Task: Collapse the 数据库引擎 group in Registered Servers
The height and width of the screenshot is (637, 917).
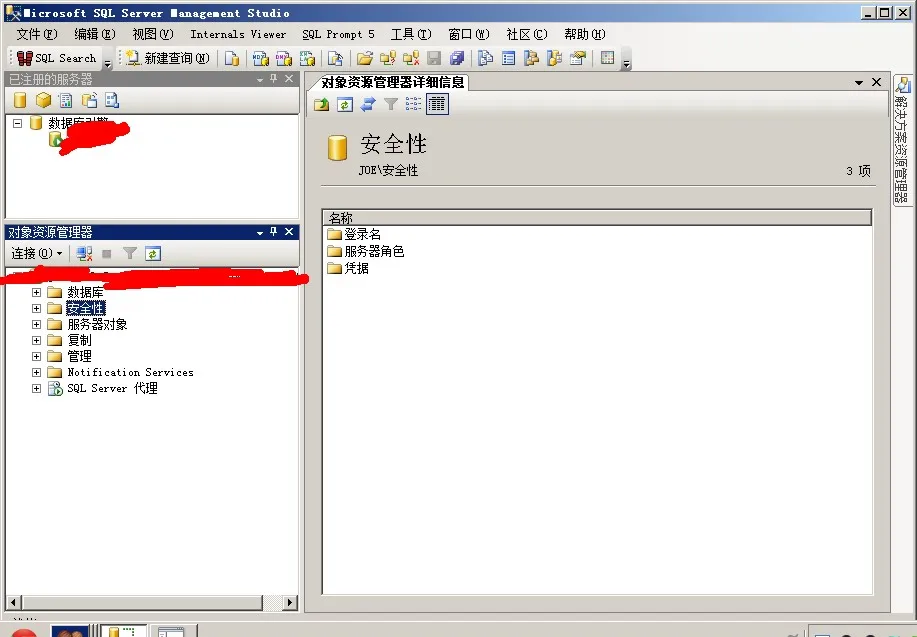Action: coord(18,123)
